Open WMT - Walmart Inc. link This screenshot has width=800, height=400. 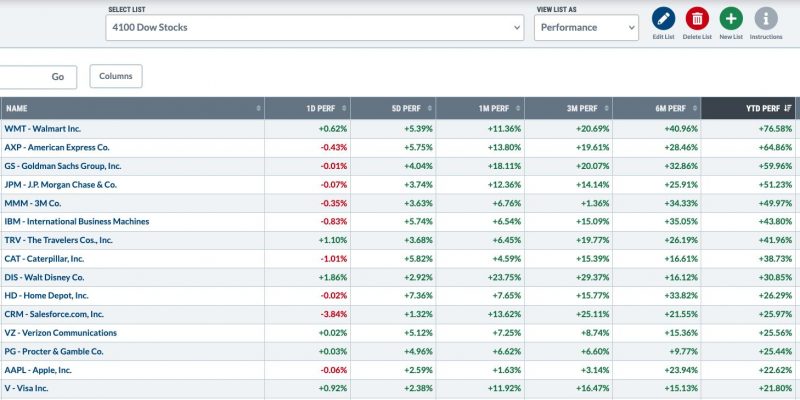point(42,129)
